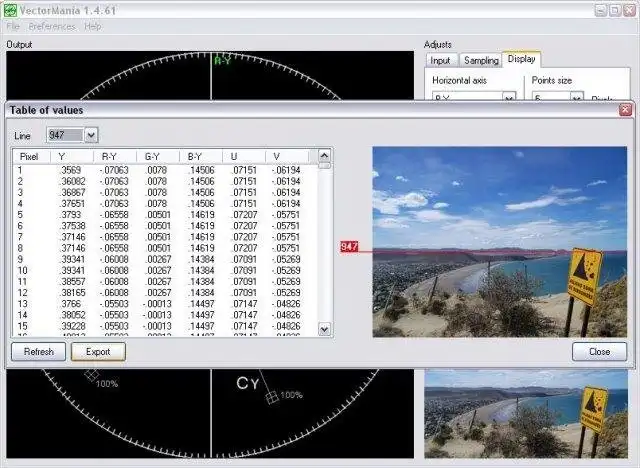Image resolution: width=640 pixels, height=468 pixels.
Task: Click the table scroll down arrow
Action: click(x=324, y=329)
